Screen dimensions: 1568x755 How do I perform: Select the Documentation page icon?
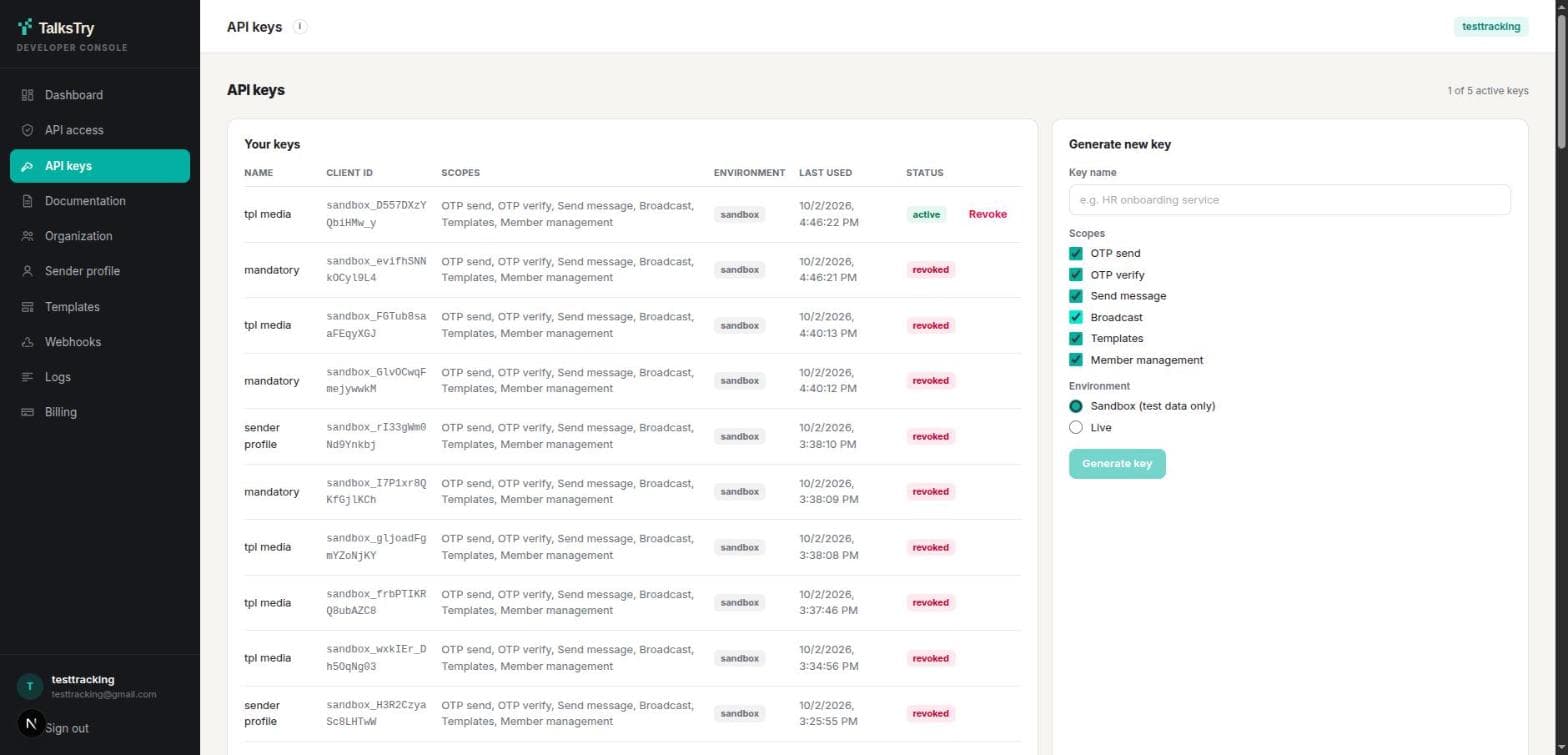pyautogui.click(x=27, y=201)
